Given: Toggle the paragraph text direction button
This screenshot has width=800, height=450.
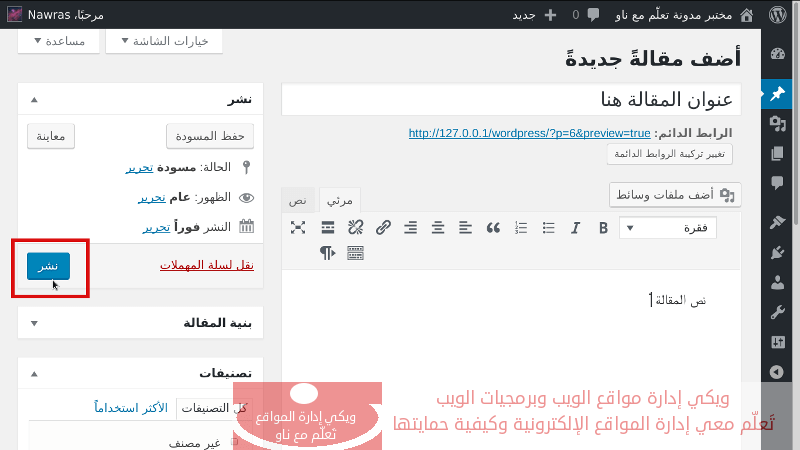Looking at the screenshot, I should coord(327,253).
